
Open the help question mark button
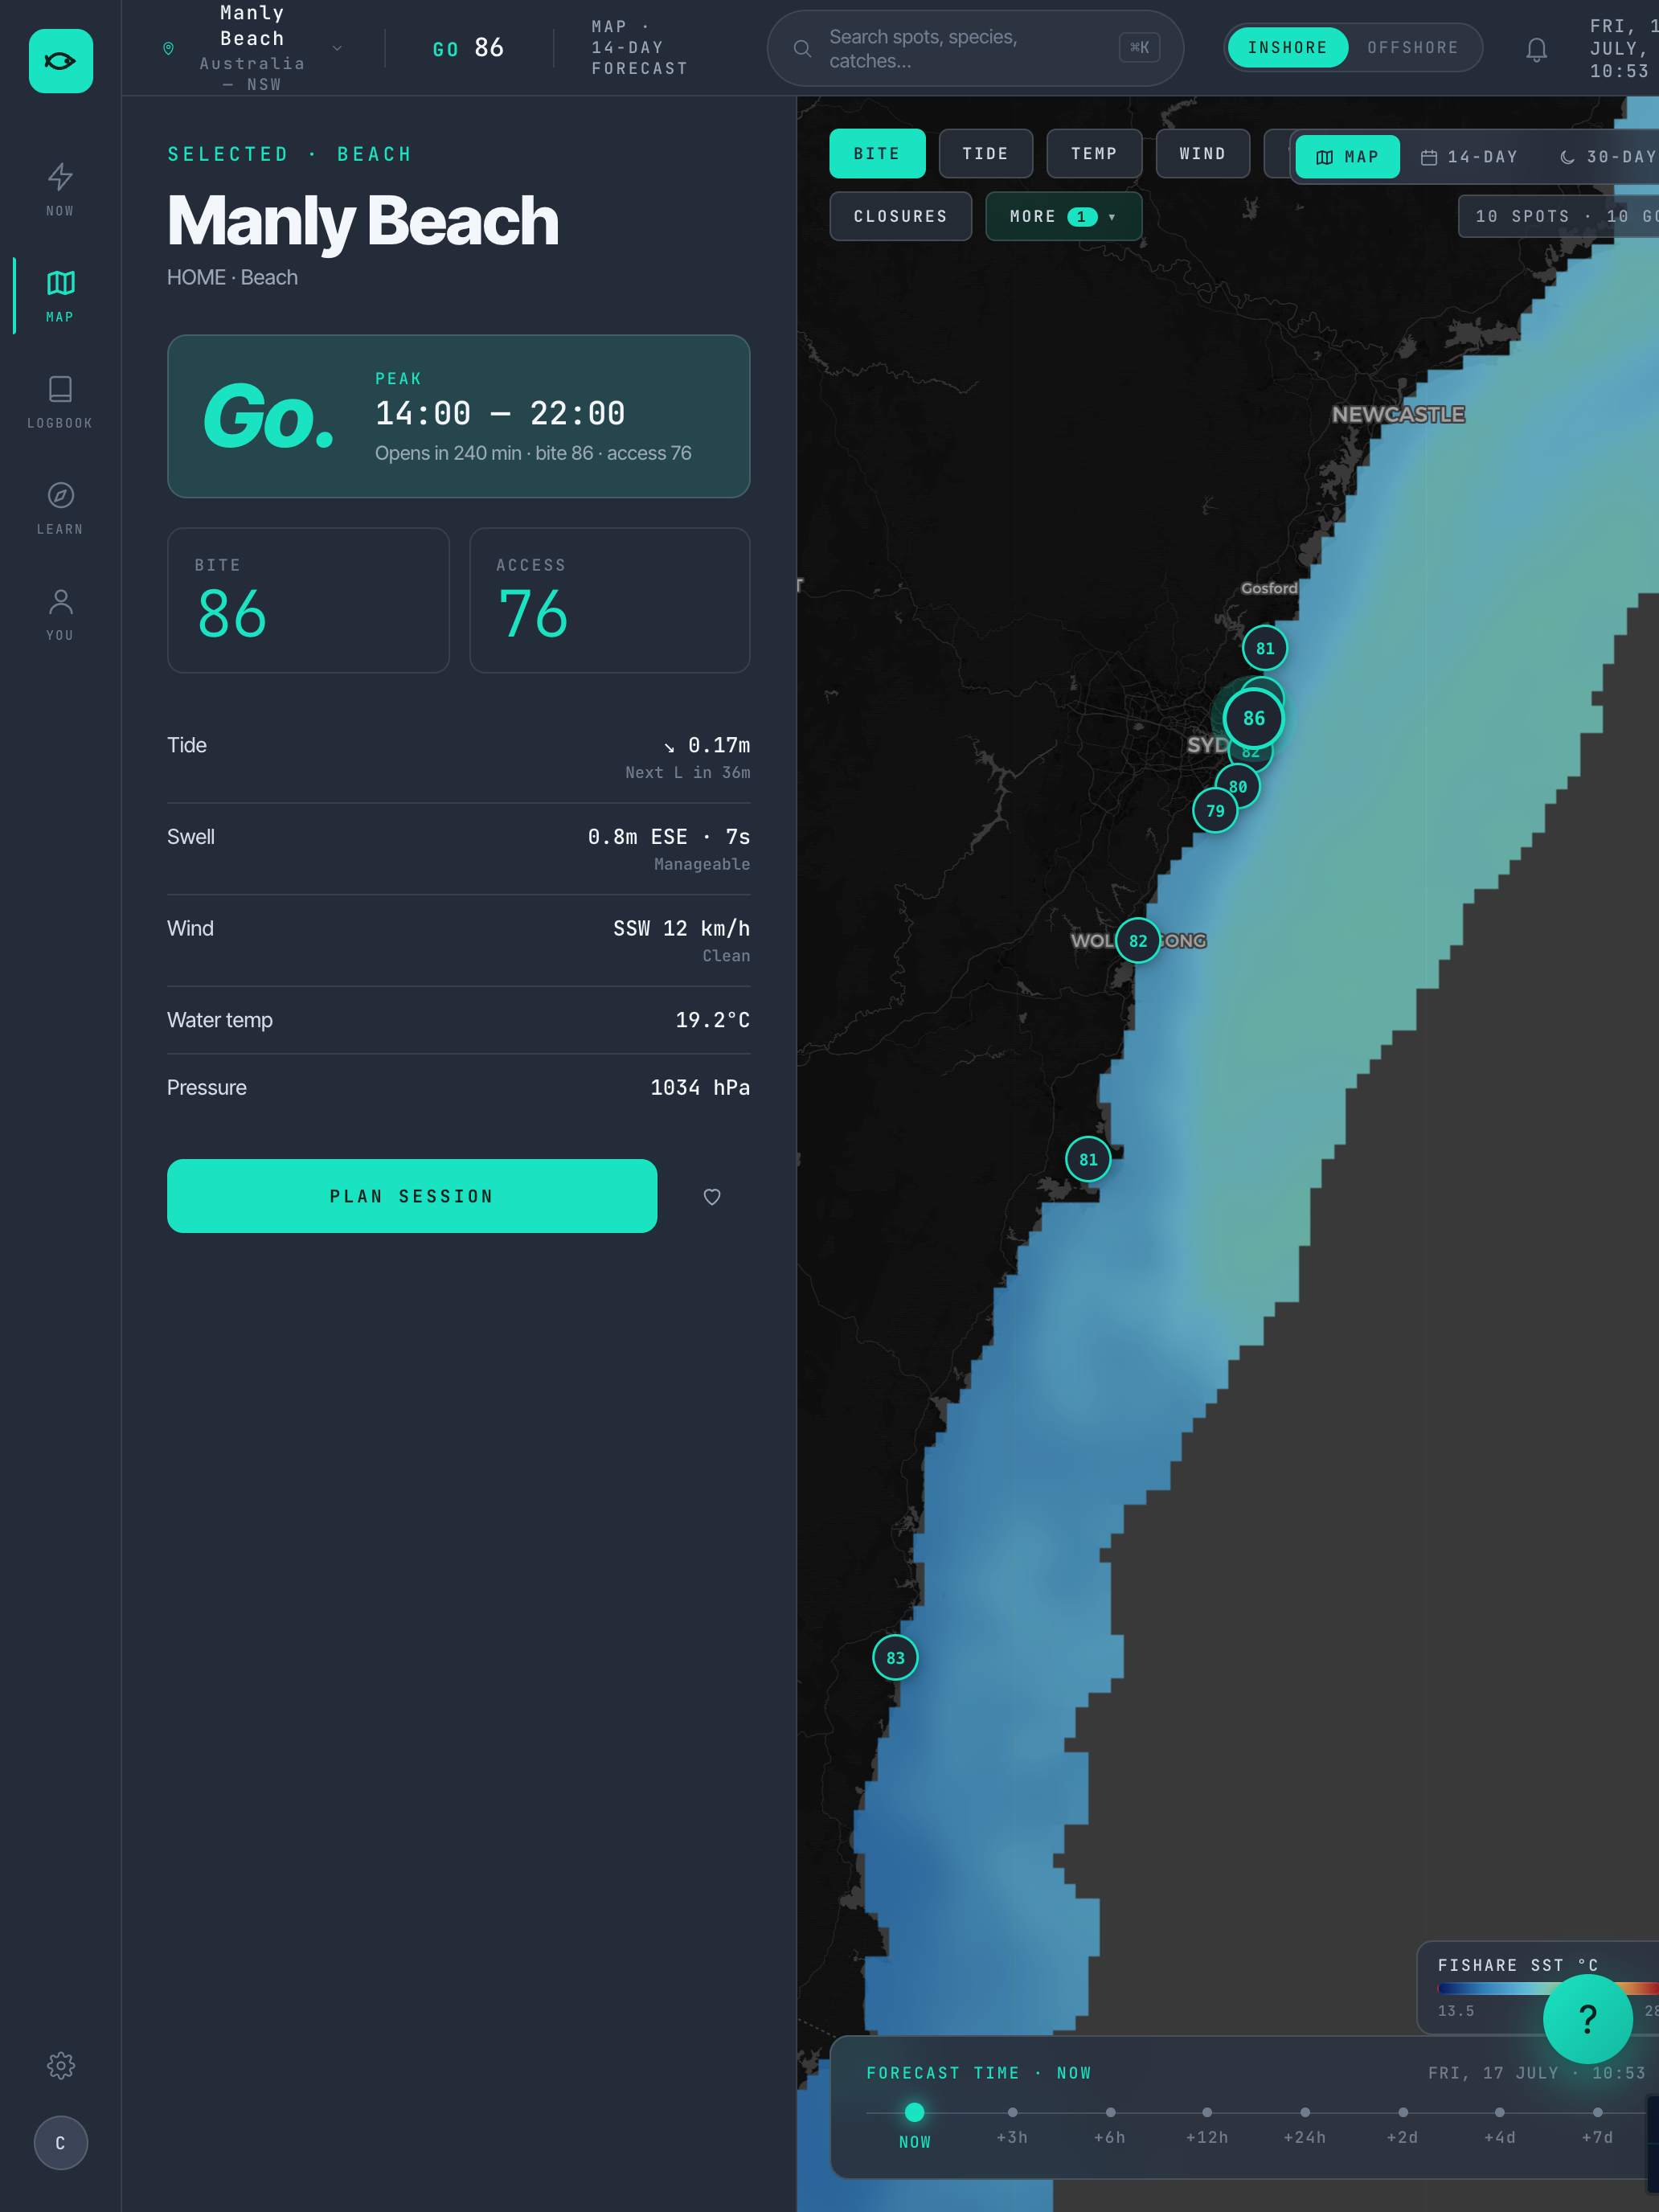coord(1588,2018)
